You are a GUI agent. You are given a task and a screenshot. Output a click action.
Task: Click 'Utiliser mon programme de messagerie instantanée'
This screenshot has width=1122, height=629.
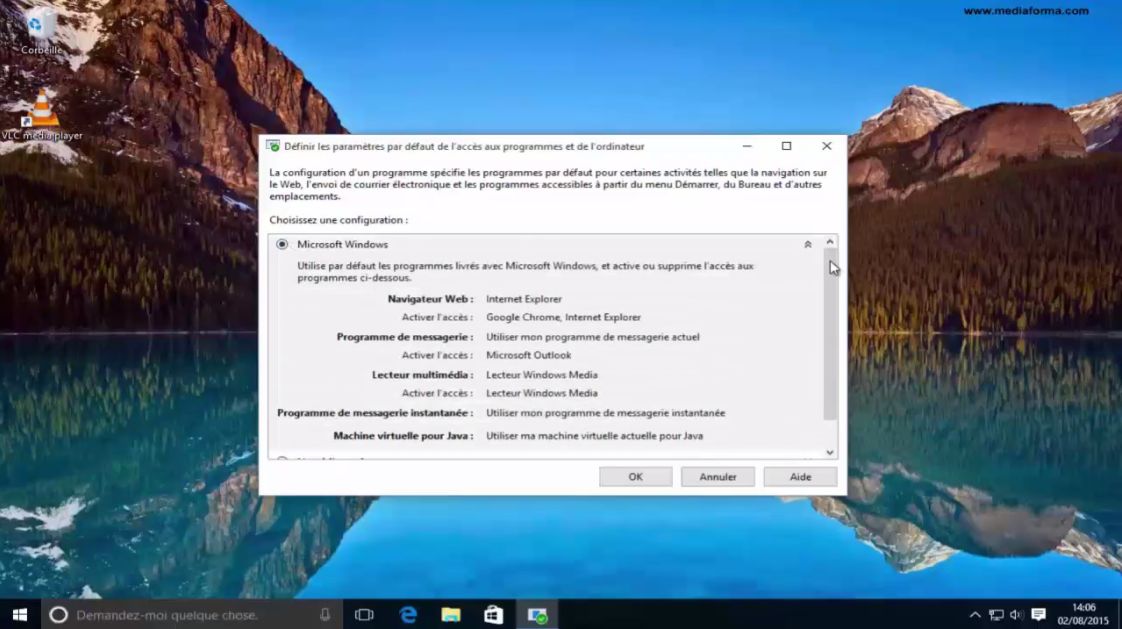[605, 413]
